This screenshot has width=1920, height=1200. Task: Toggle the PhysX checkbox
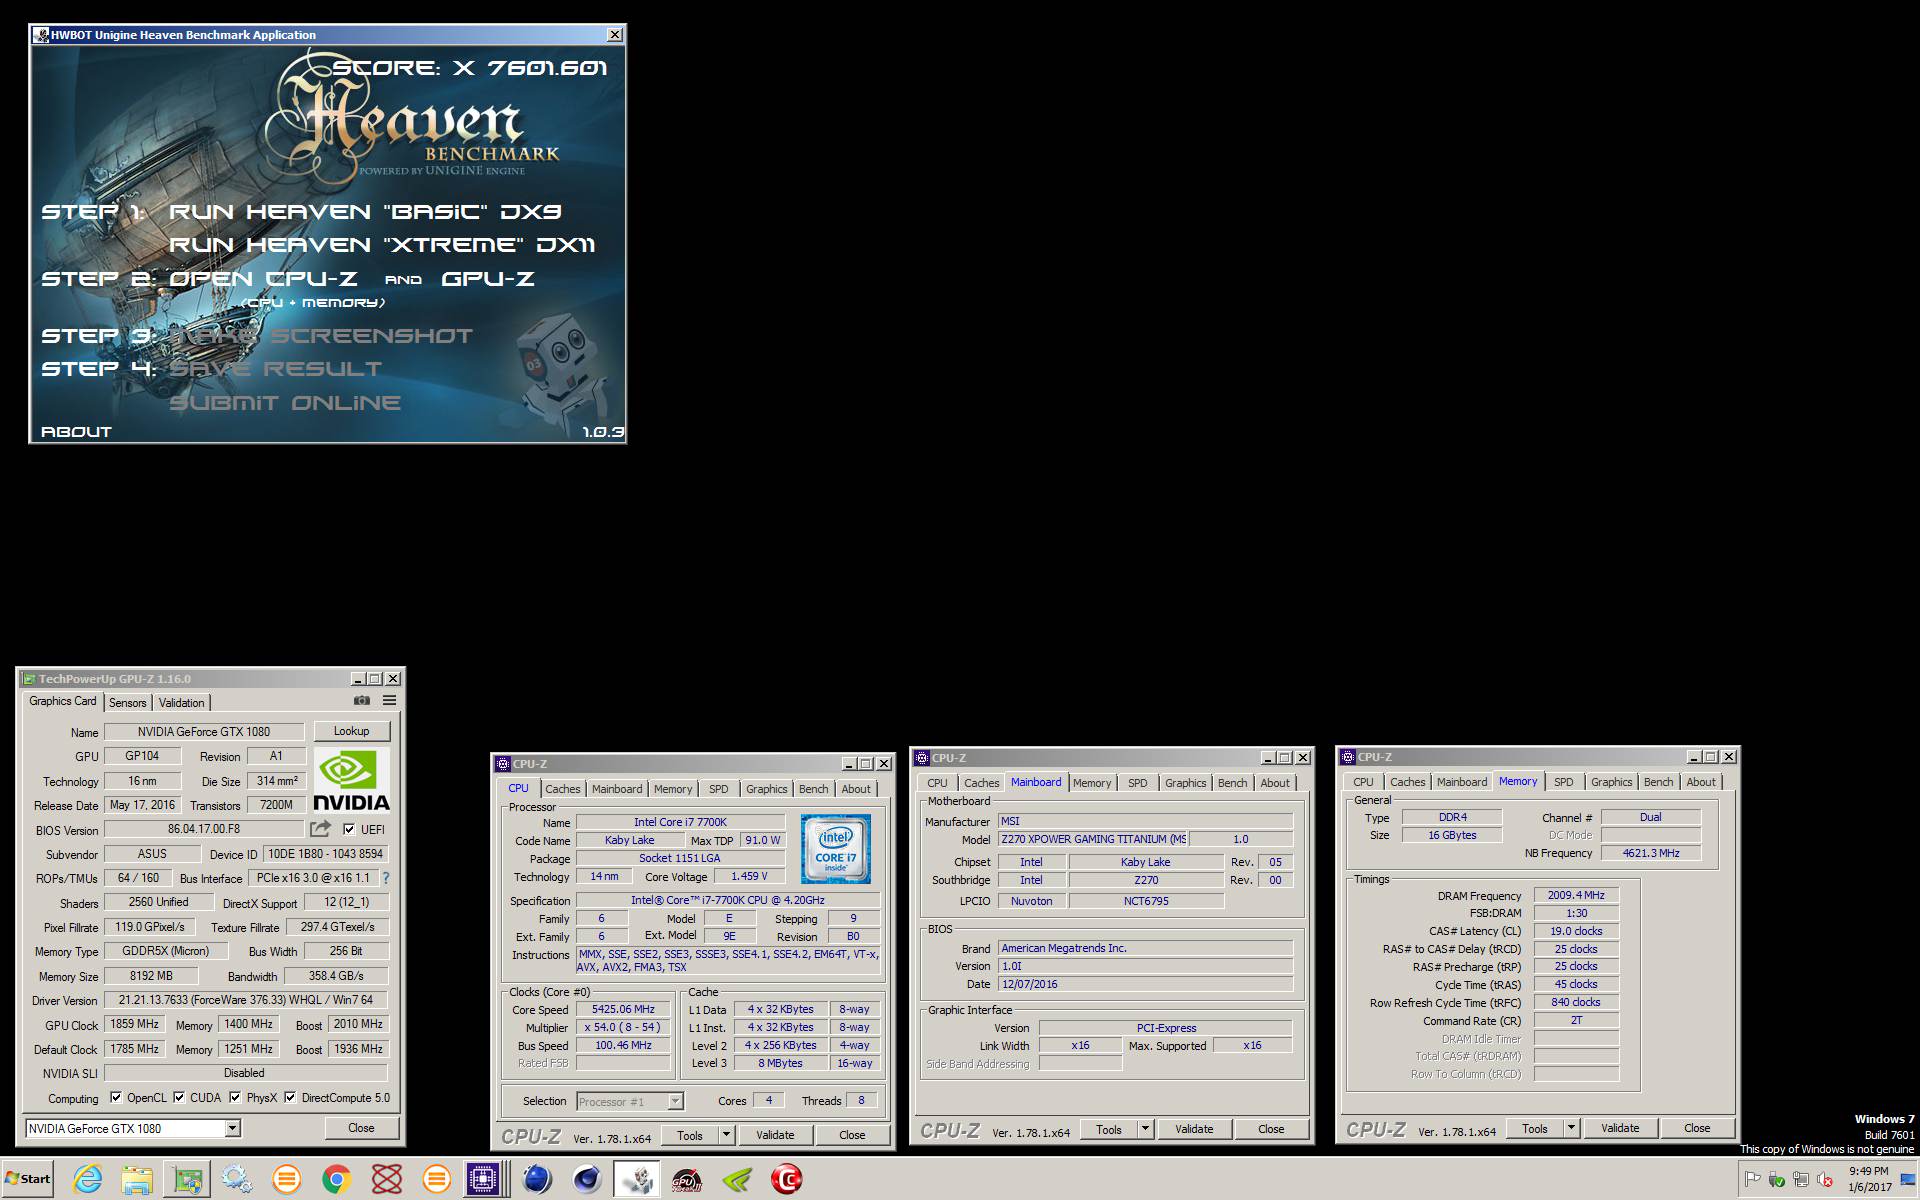[x=235, y=1097]
